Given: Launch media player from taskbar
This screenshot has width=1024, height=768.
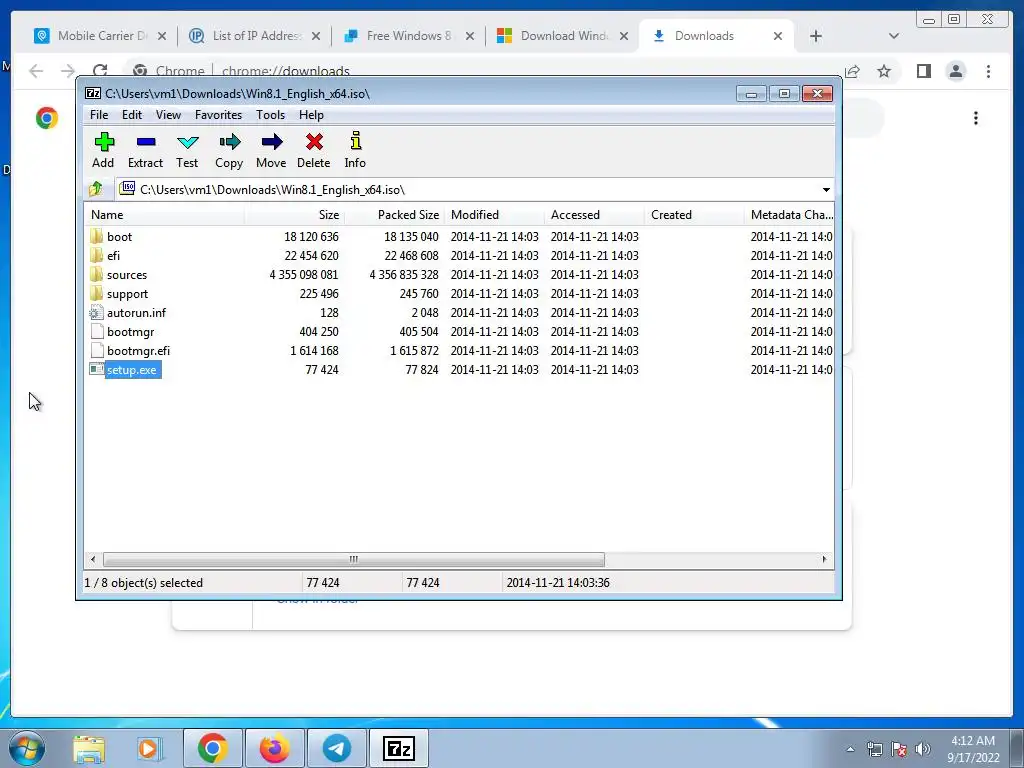Looking at the screenshot, I should coord(149,748).
